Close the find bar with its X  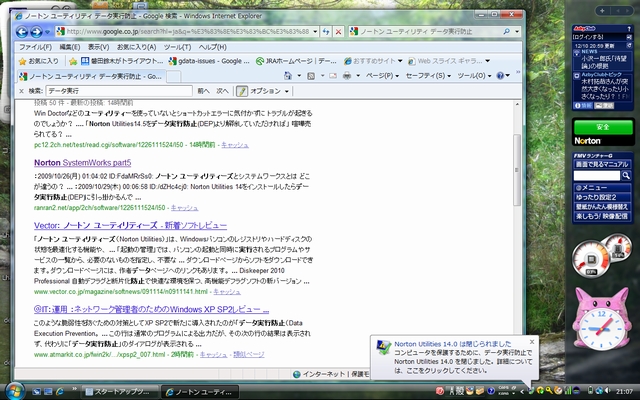point(21,91)
